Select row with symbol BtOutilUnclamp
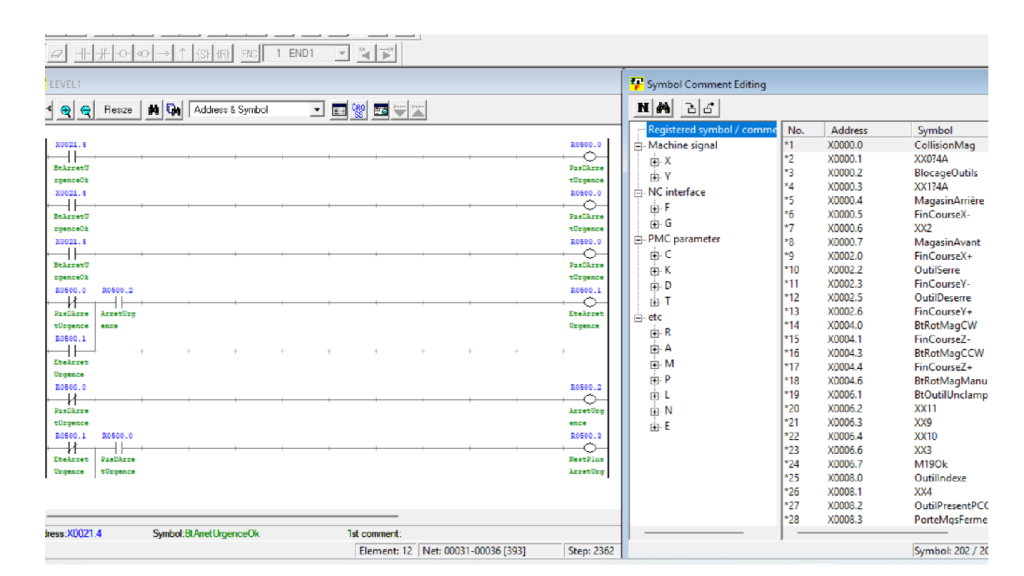Screen dimensions: 1024x576 886,394
